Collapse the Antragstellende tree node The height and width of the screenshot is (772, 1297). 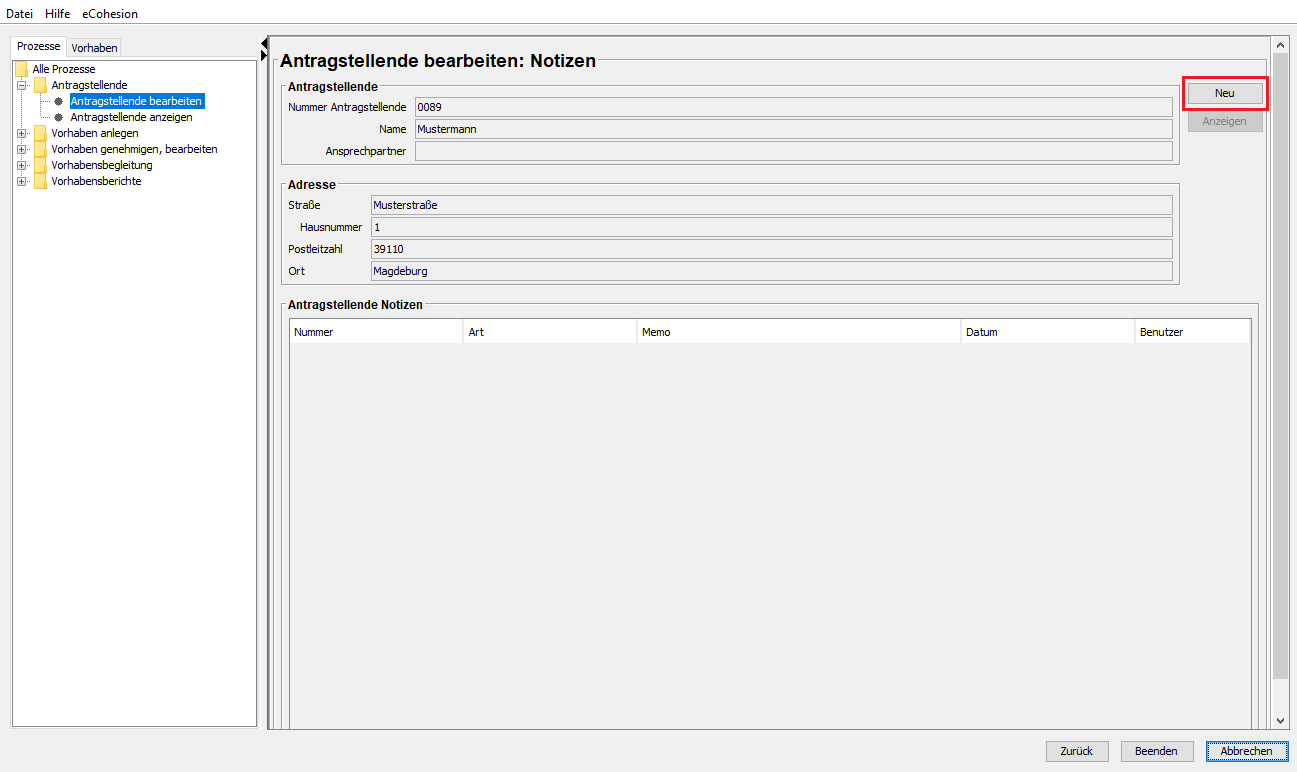[22, 85]
